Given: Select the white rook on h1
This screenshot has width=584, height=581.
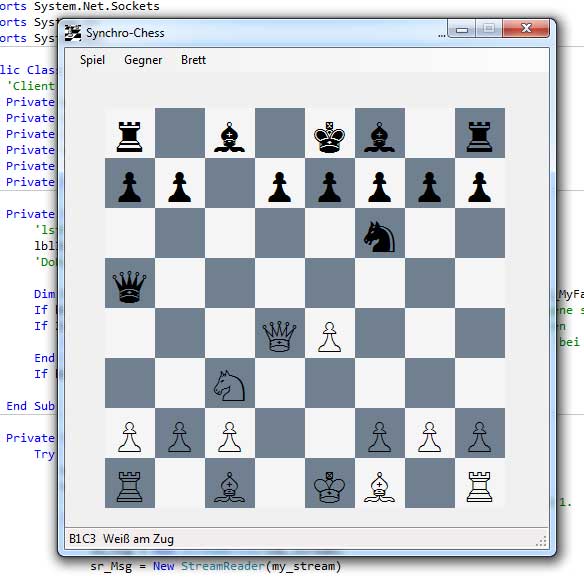Looking at the screenshot, I should 480,486.
